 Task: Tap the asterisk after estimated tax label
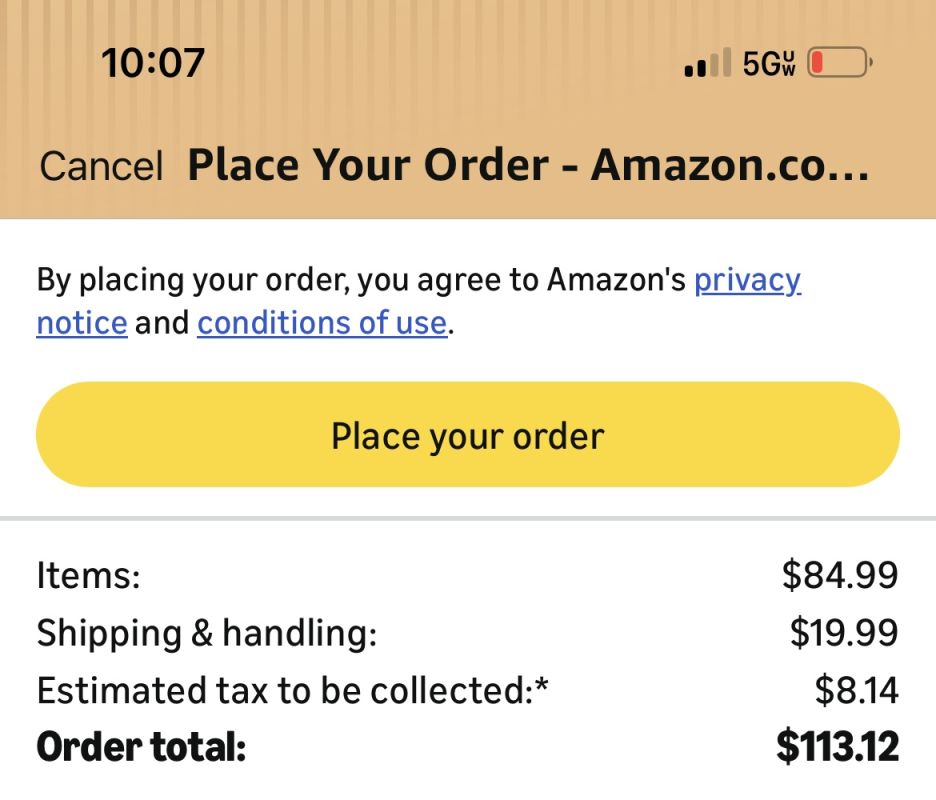point(543,686)
